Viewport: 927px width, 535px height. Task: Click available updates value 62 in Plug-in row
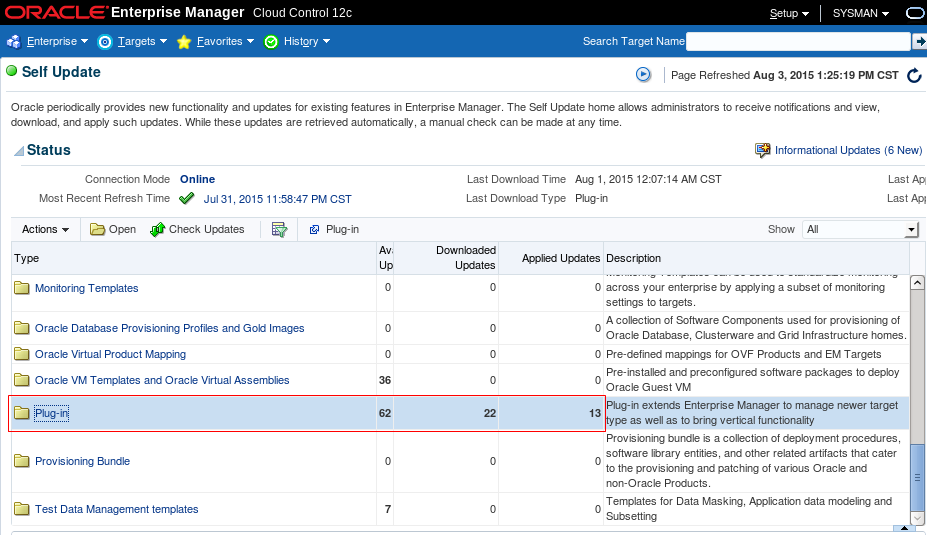(x=385, y=413)
